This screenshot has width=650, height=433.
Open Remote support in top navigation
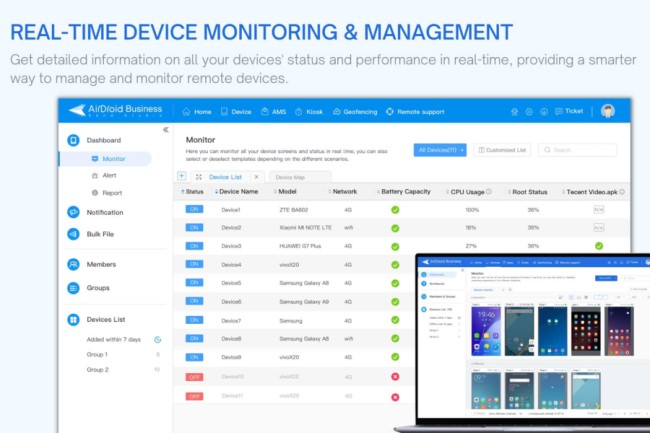[x=415, y=112]
